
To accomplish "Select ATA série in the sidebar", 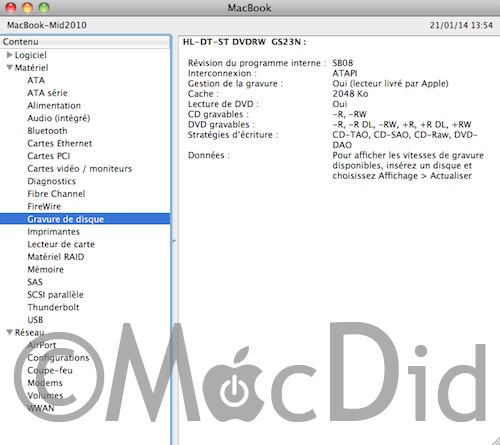I will pyautogui.click(x=47, y=93).
